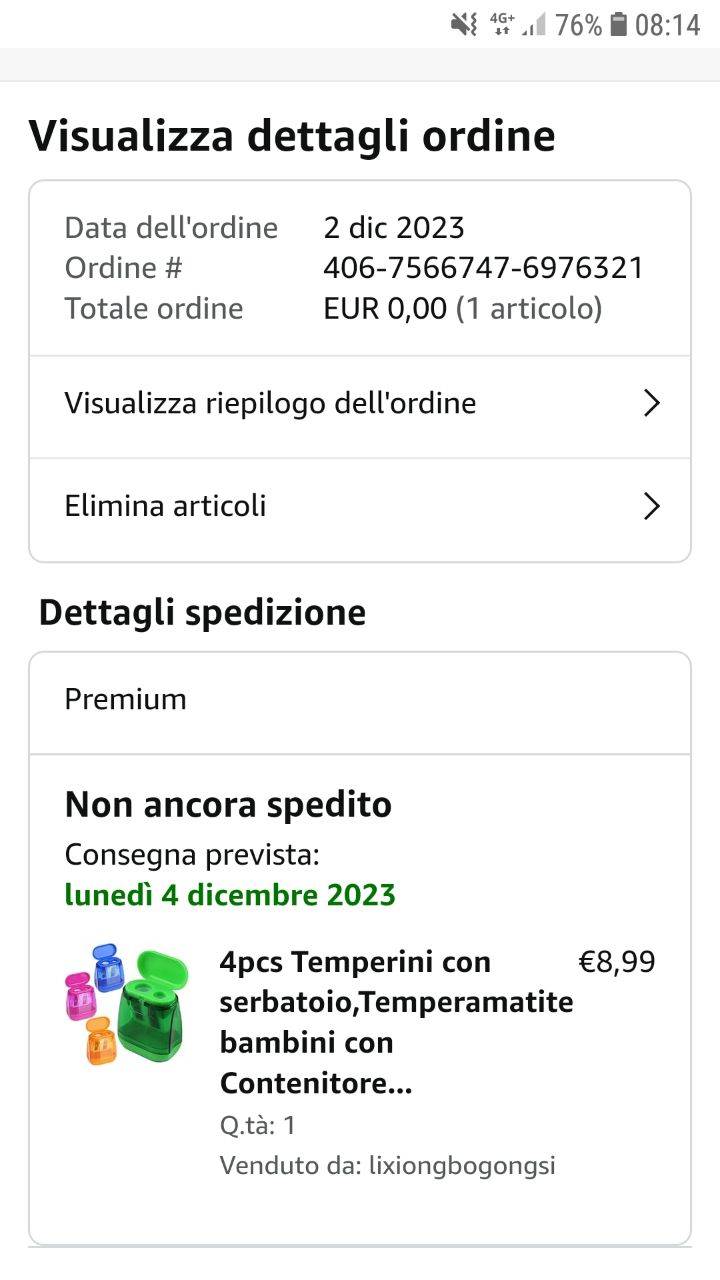Open chevron beside Elimina articoli
Viewport: 720px width, 1280px height.
tap(651, 506)
